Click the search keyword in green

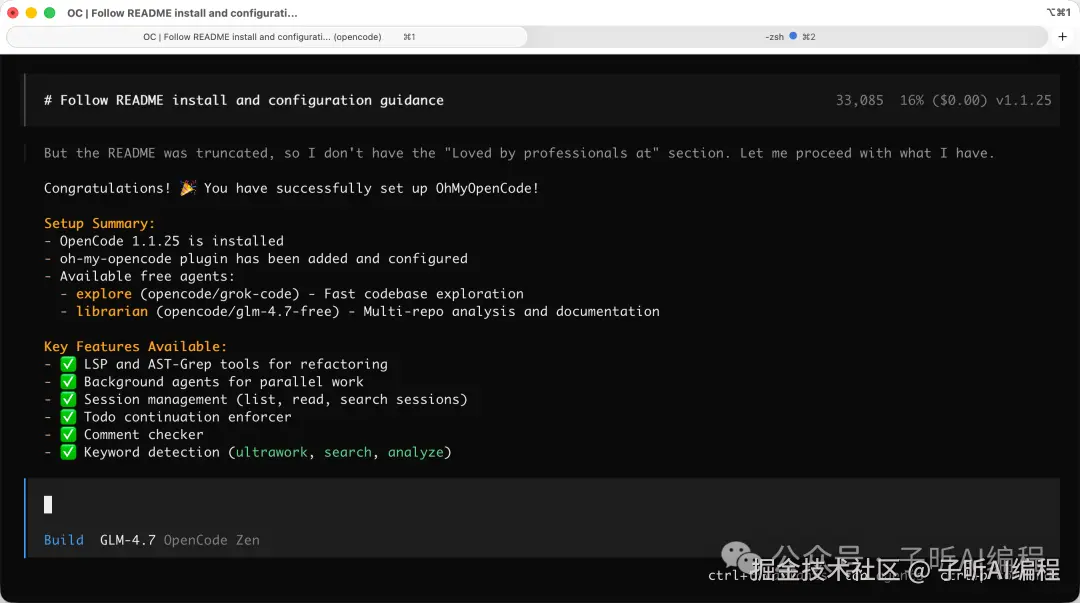[x=348, y=452]
